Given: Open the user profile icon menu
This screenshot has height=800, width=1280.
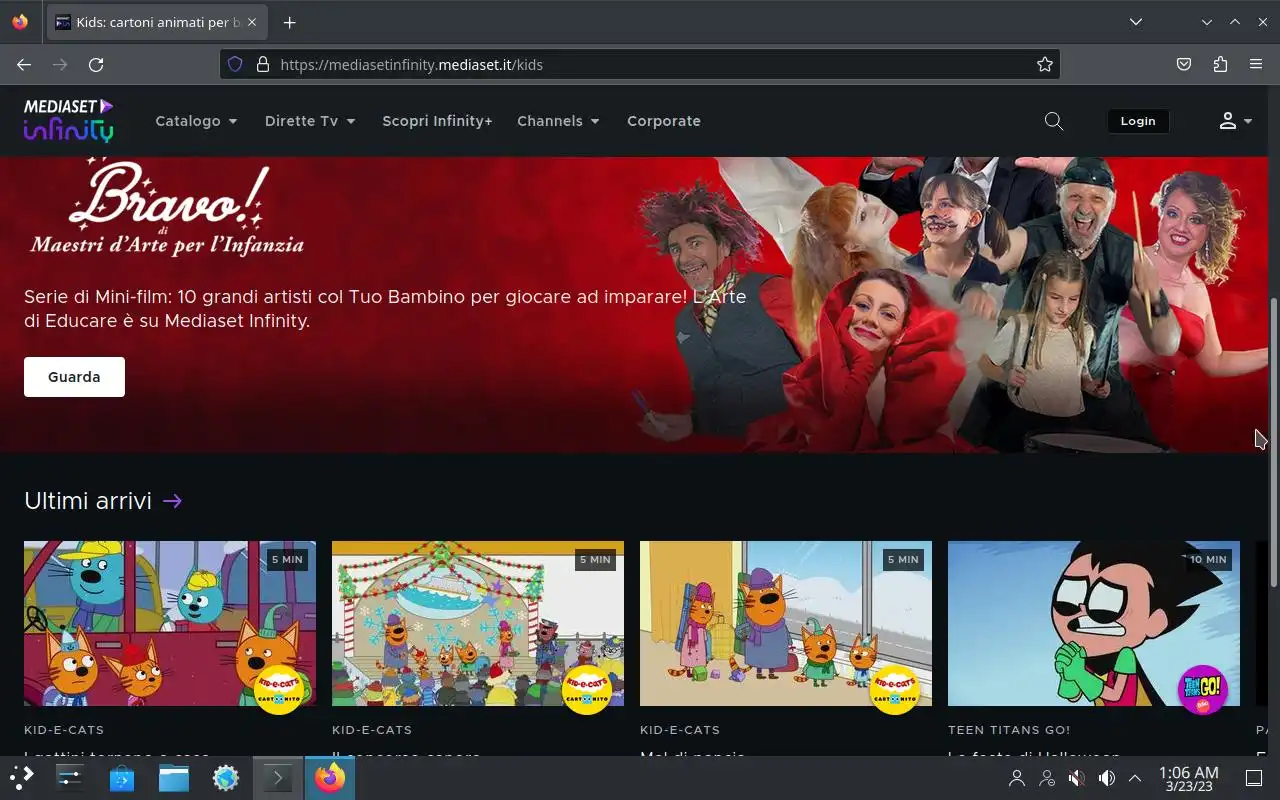Looking at the screenshot, I should pyautogui.click(x=1235, y=121).
